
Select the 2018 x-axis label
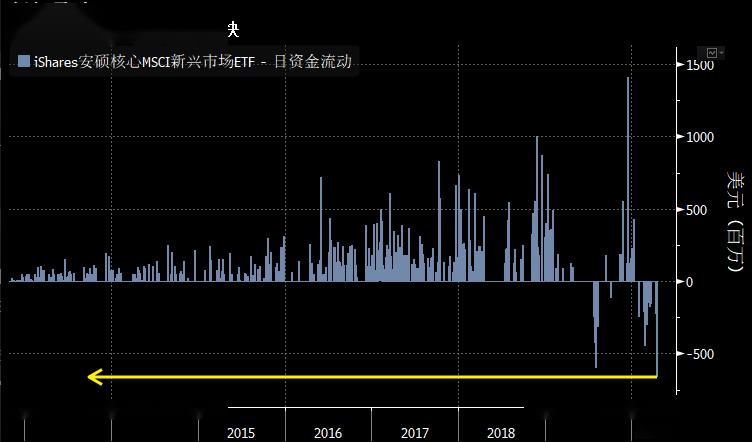pos(501,433)
